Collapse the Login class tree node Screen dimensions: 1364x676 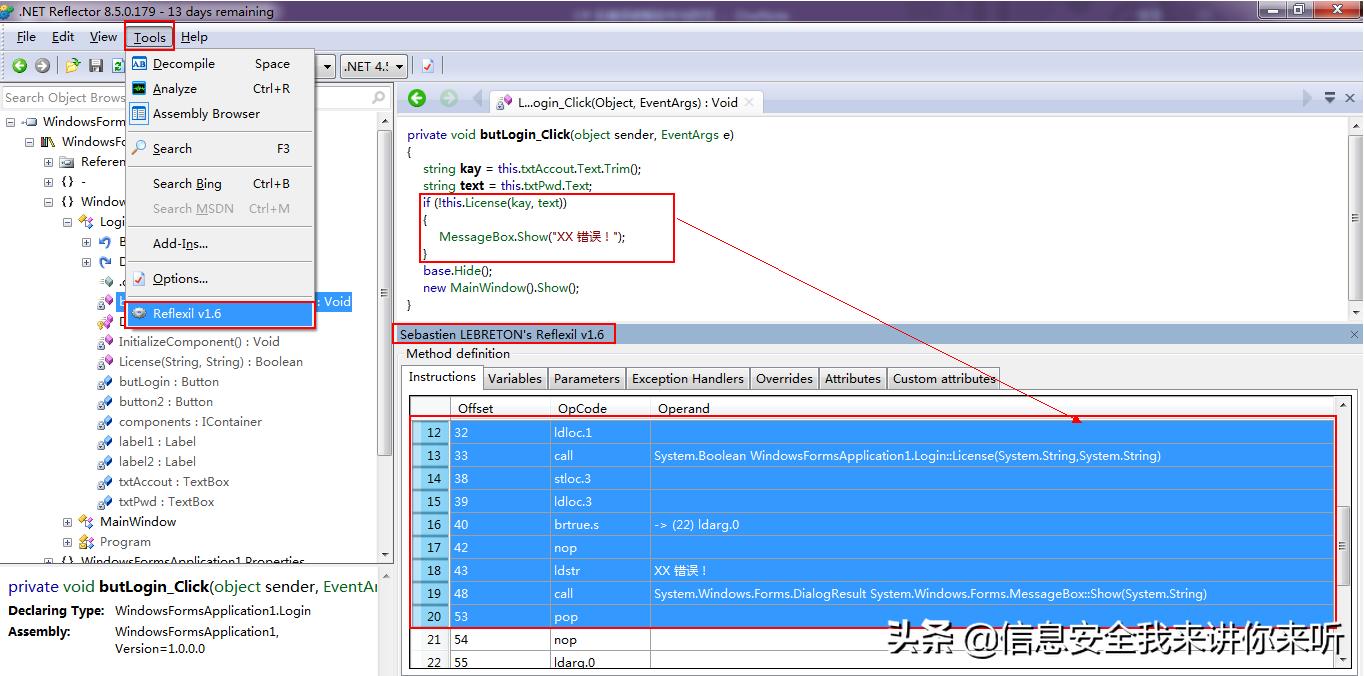point(68,222)
